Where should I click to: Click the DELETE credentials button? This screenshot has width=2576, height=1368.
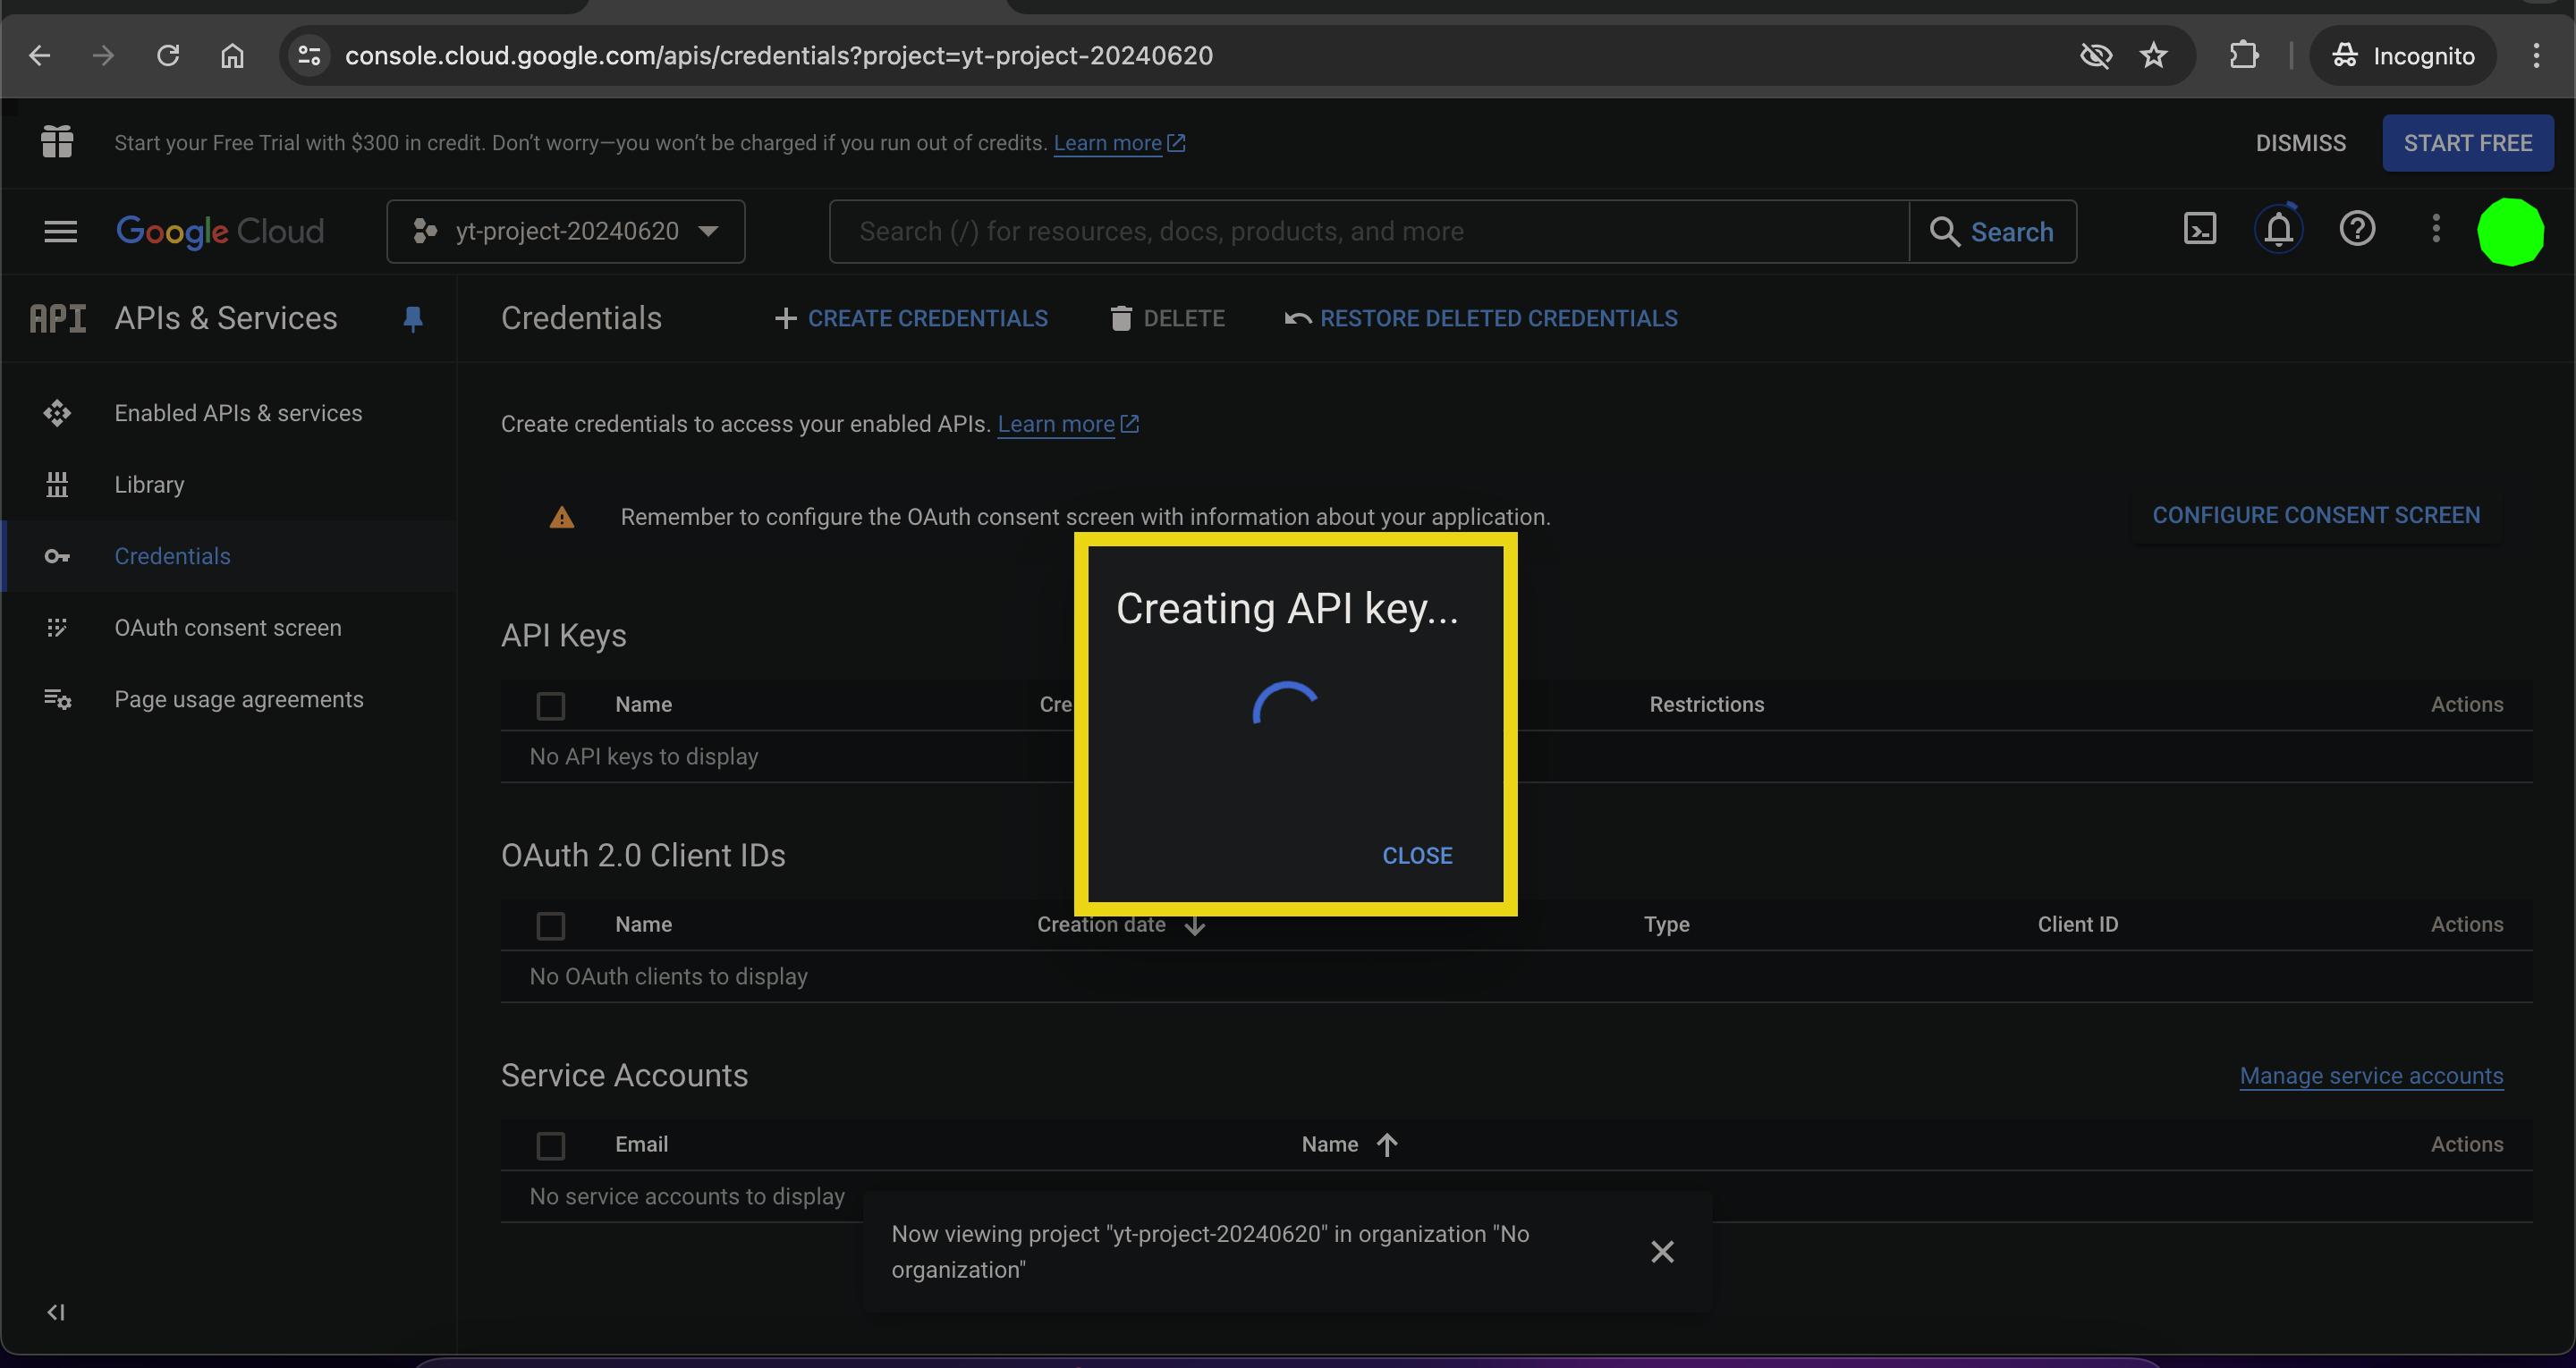tap(1167, 318)
